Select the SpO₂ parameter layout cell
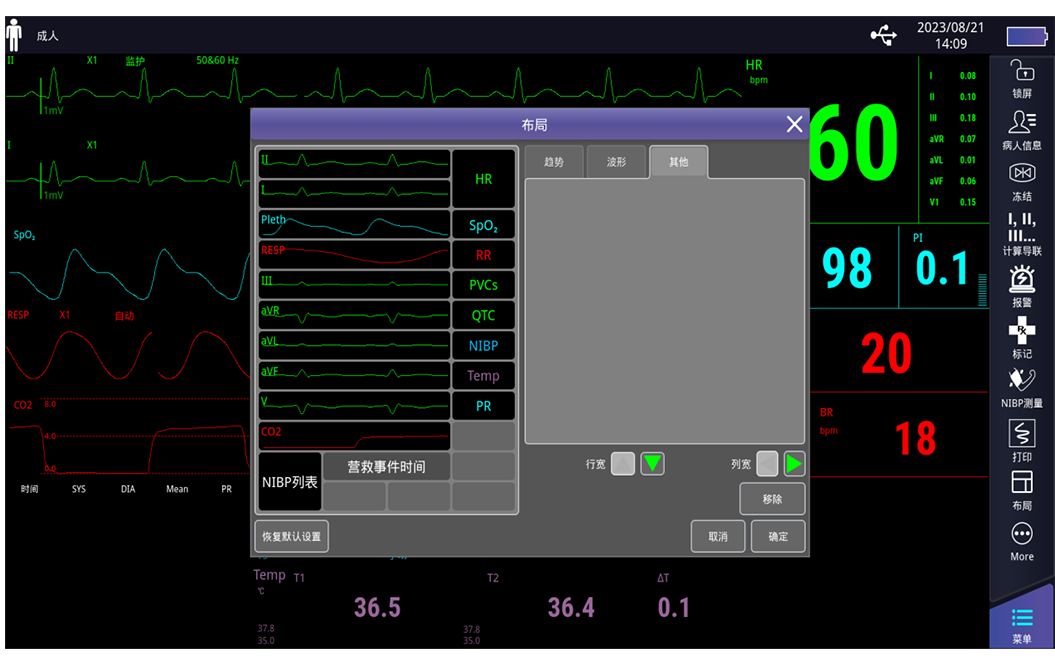The width and height of the screenshot is (1055, 665). (484, 225)
